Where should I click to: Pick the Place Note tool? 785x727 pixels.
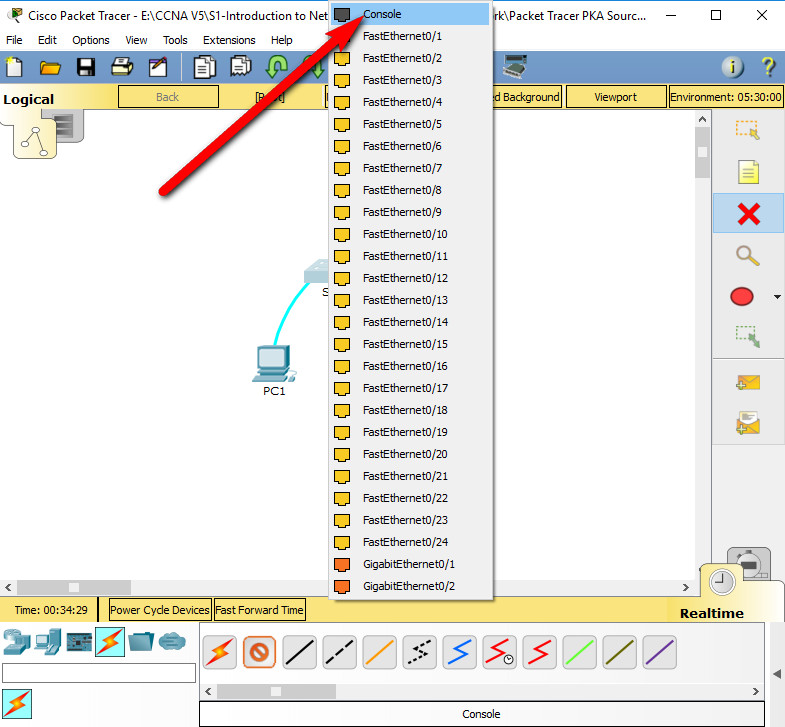[x=747, y=172]
